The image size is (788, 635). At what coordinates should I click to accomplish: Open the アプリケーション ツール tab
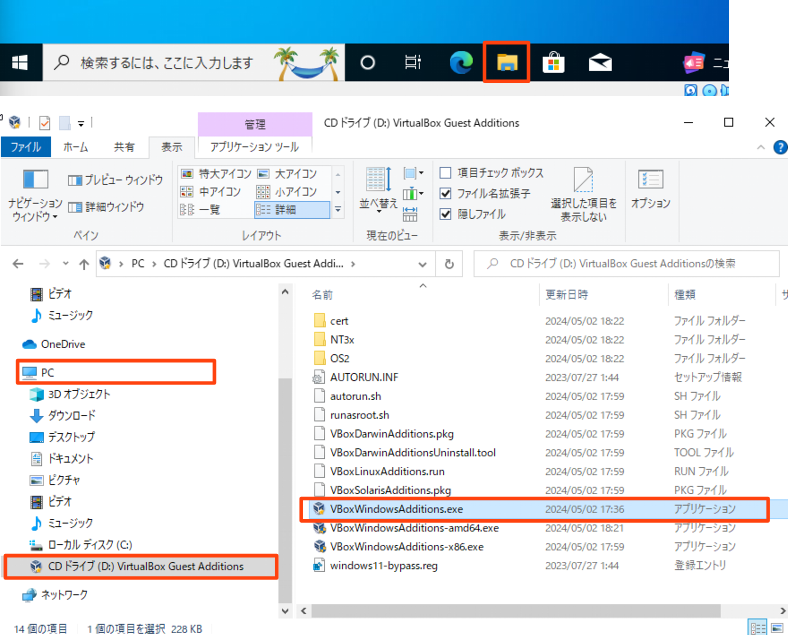pyautogui.click(x=254, y=147)
